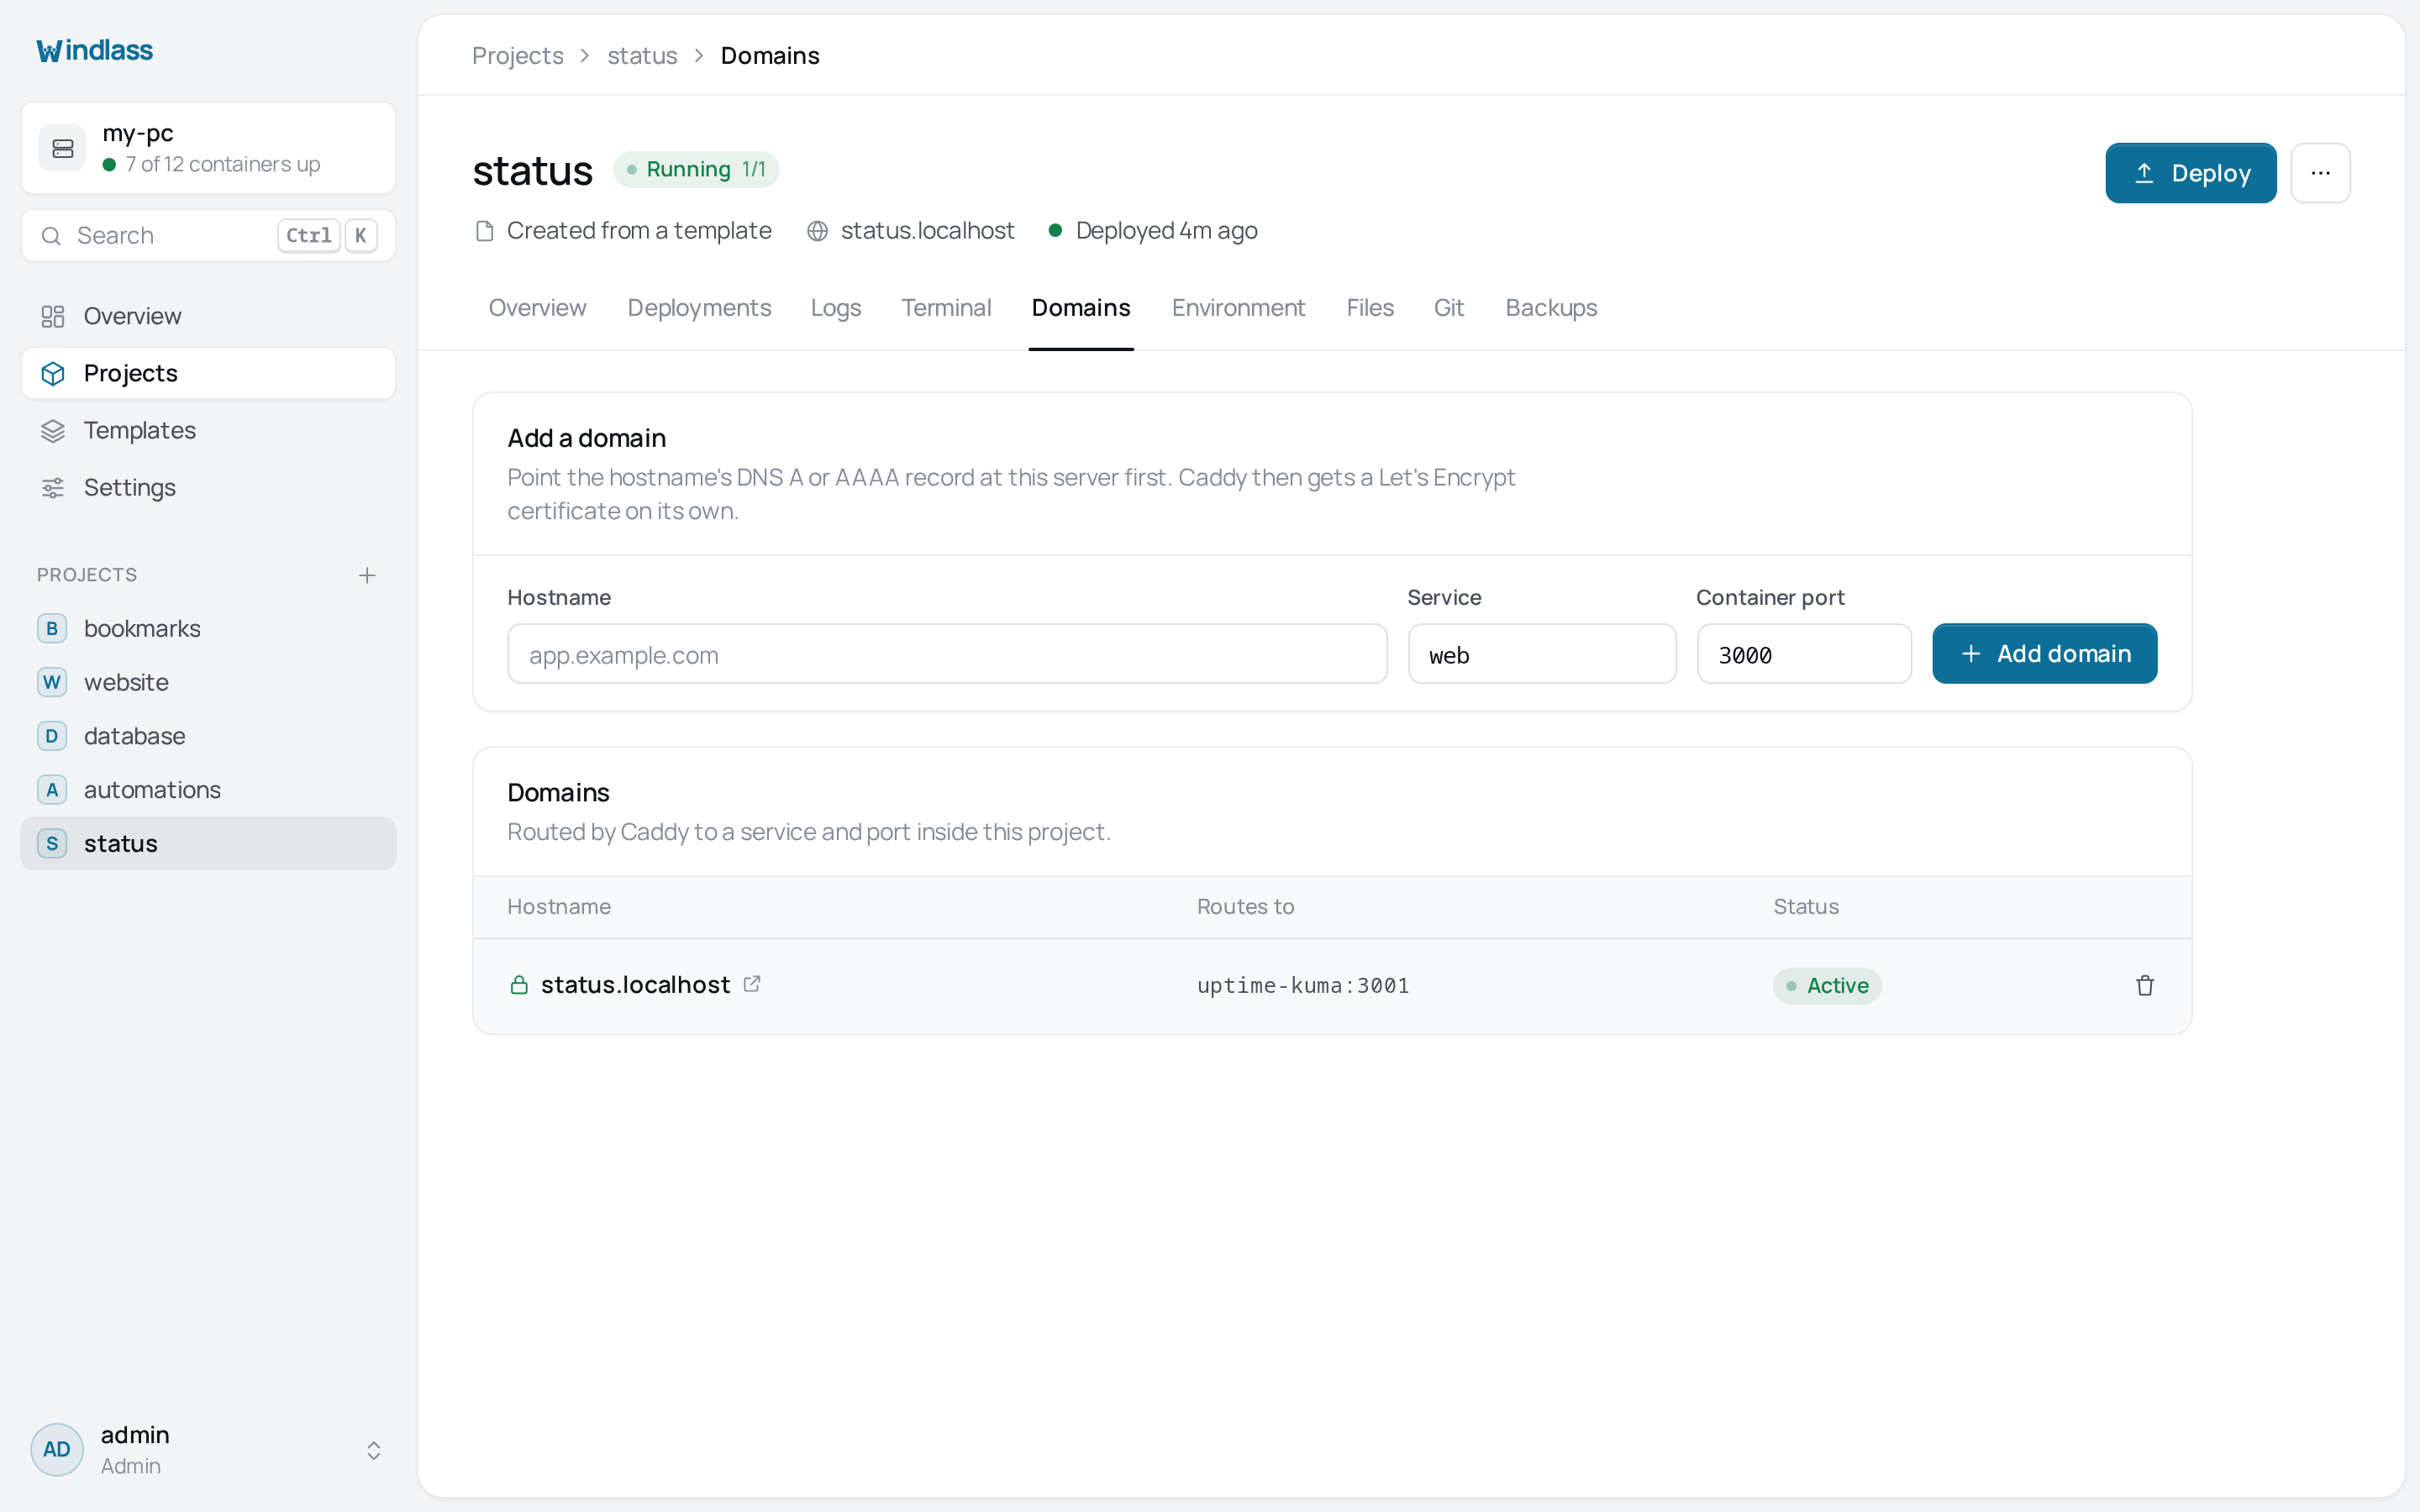Click the Deploy button
2420x1512 pixels.
[2190, 173]
